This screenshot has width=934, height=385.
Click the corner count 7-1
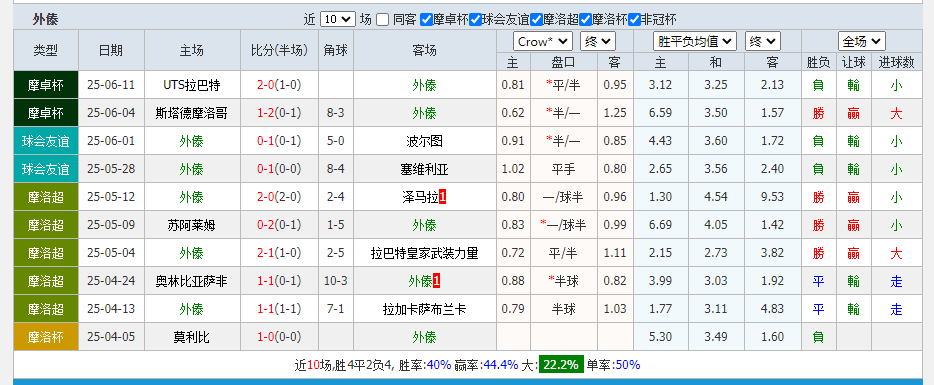[x=336, y=309]
